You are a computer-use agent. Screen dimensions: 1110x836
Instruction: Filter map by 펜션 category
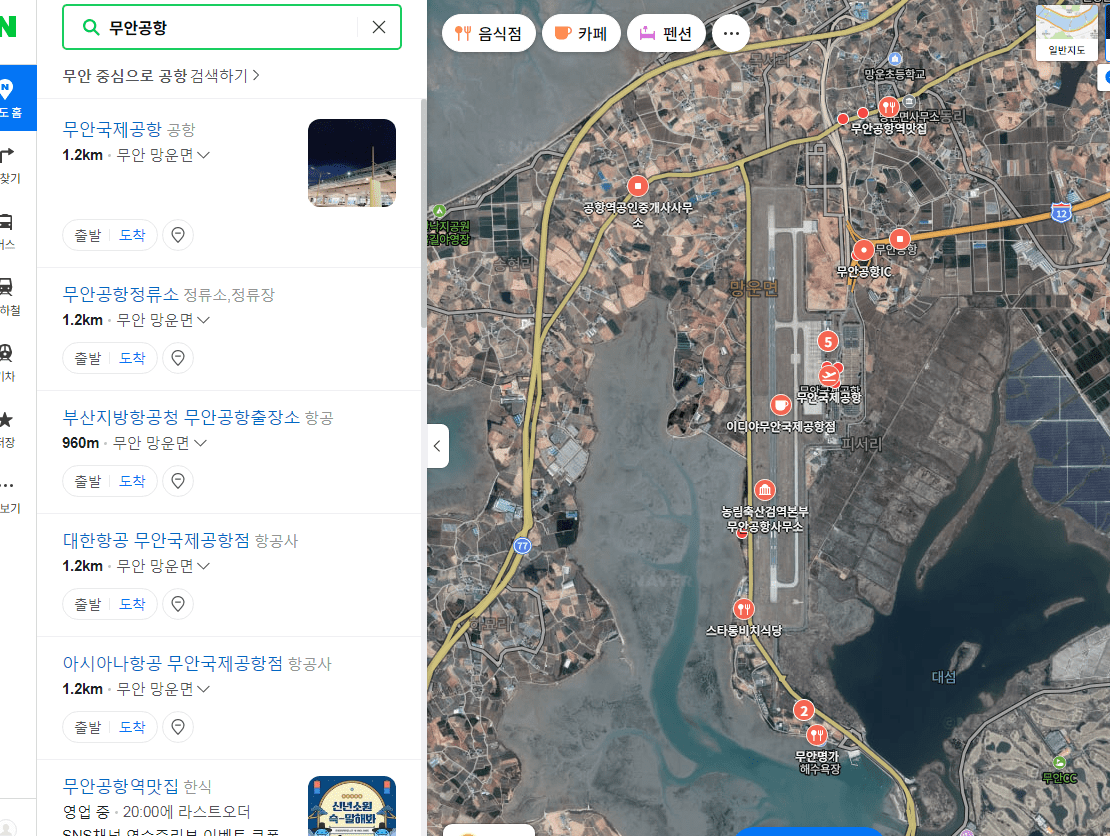pyautogui.click(x=666, y=33)
